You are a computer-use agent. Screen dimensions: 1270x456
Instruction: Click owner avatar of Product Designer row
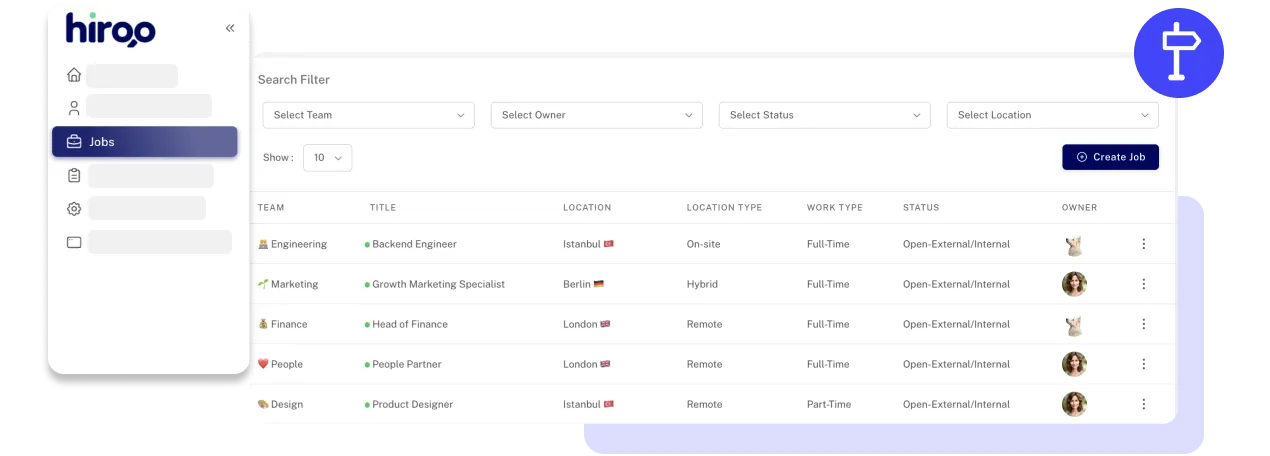(1074, 404)
